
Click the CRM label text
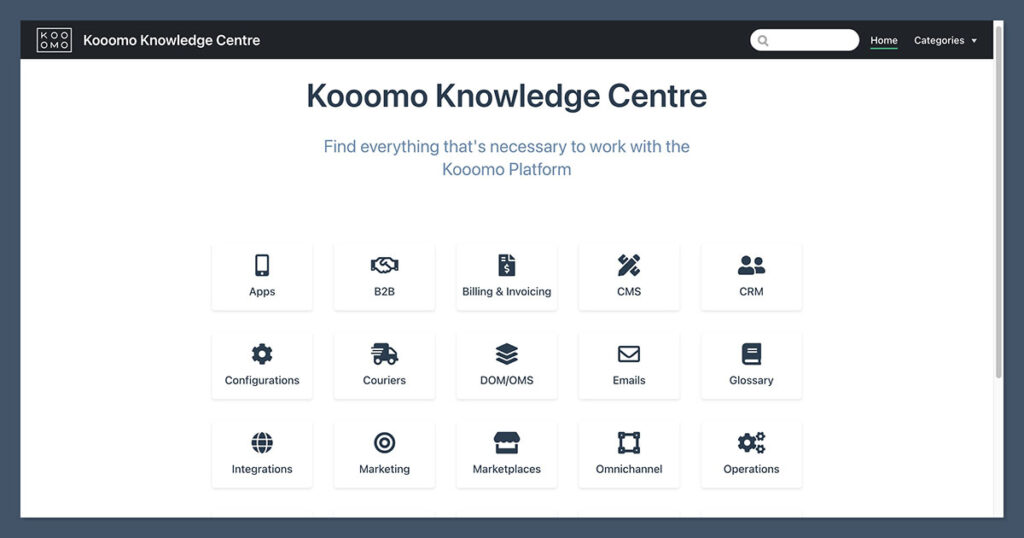pyautogui.click(x=751, y=291)
